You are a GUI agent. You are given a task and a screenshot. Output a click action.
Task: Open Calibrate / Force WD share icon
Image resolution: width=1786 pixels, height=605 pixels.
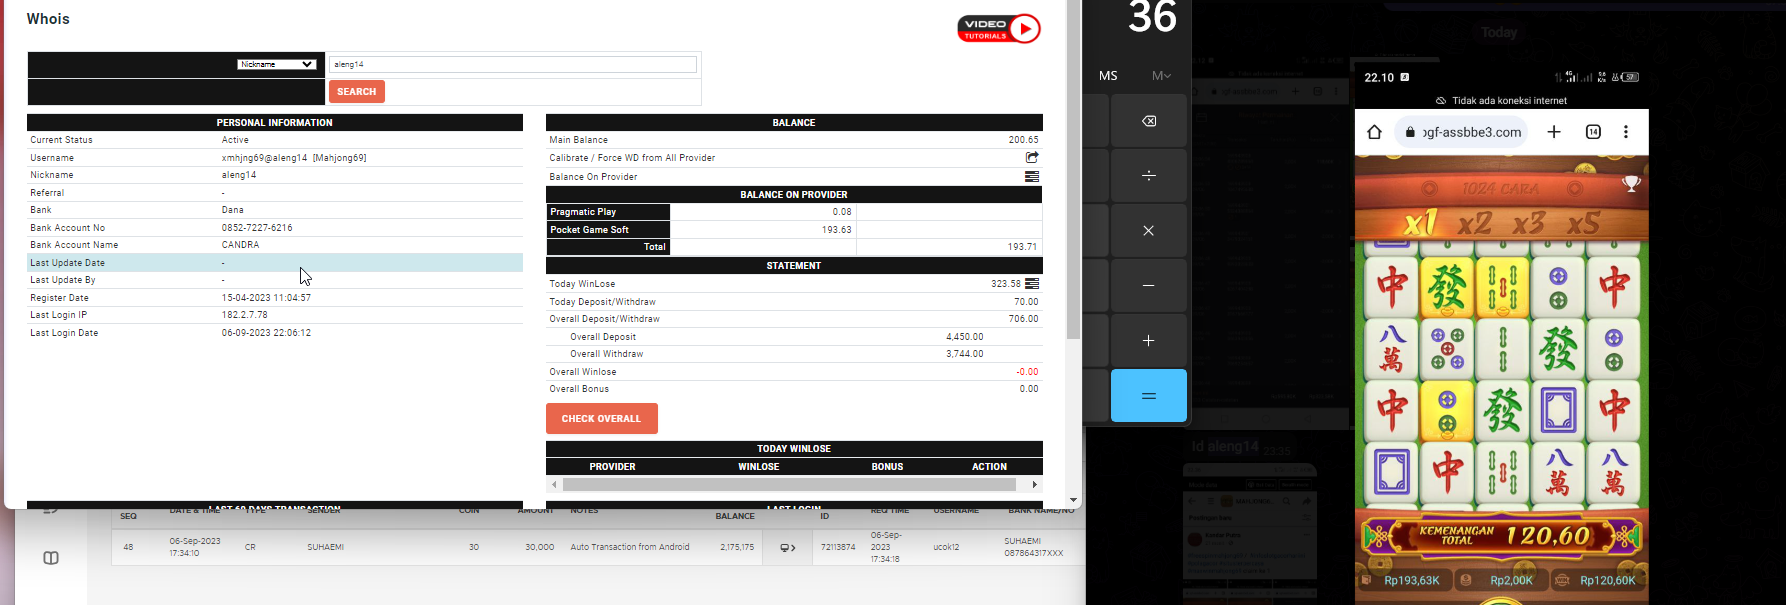coord(1032,158)
